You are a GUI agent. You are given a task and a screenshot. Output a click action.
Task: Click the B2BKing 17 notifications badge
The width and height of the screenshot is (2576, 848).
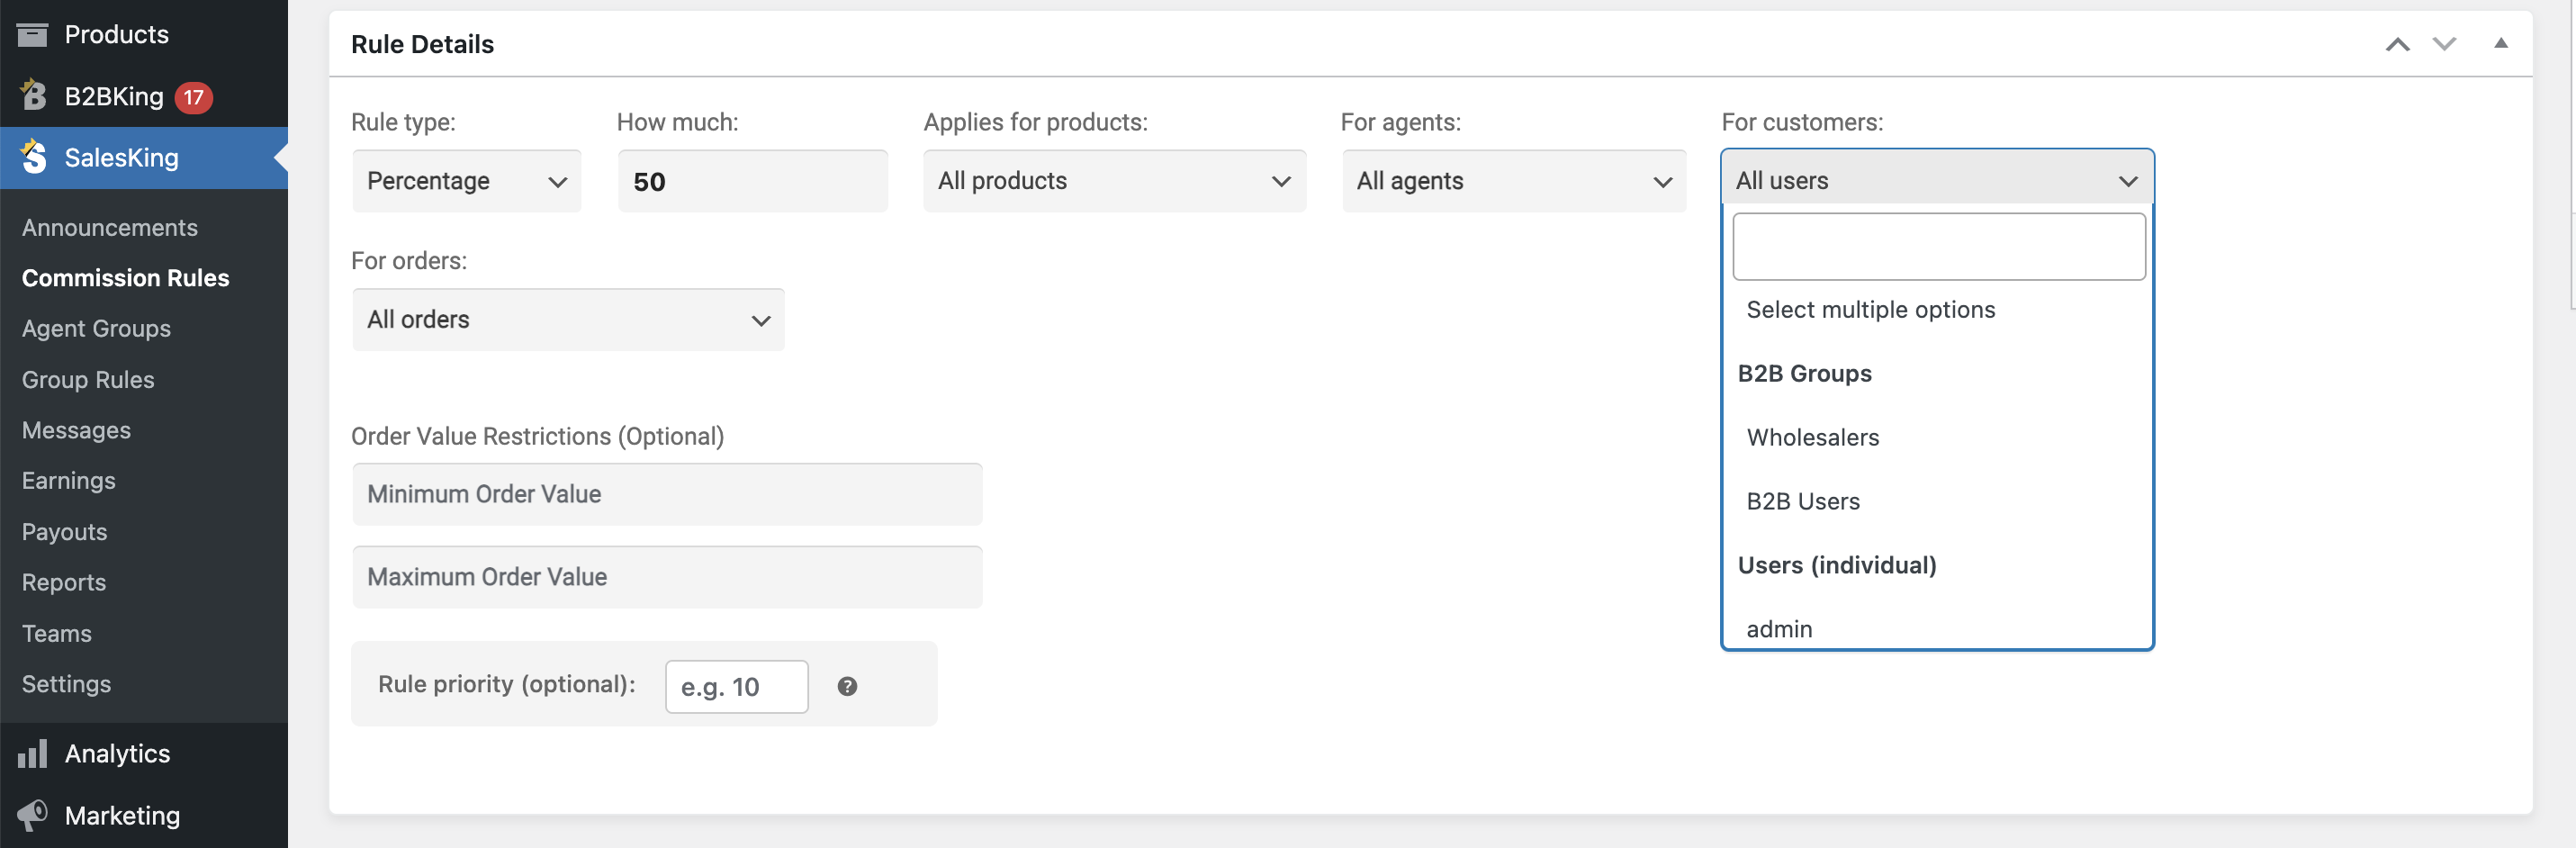click(x=193, y=97)
